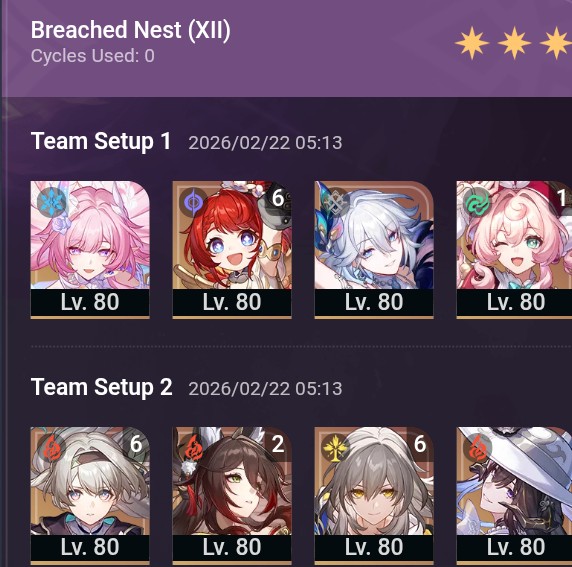Select the gray-haired yellow-eyed character portrait
Image resolution: width=572 pixels, height=567 pixels.
(x=374, y=496)
